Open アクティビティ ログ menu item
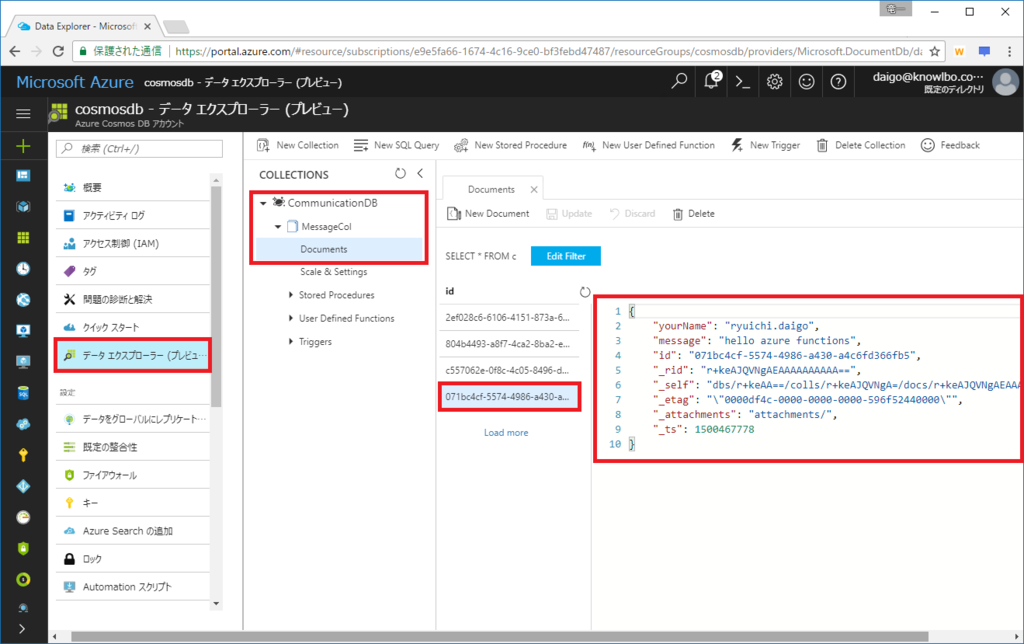The image size is (1024, 644). point(133,216)
